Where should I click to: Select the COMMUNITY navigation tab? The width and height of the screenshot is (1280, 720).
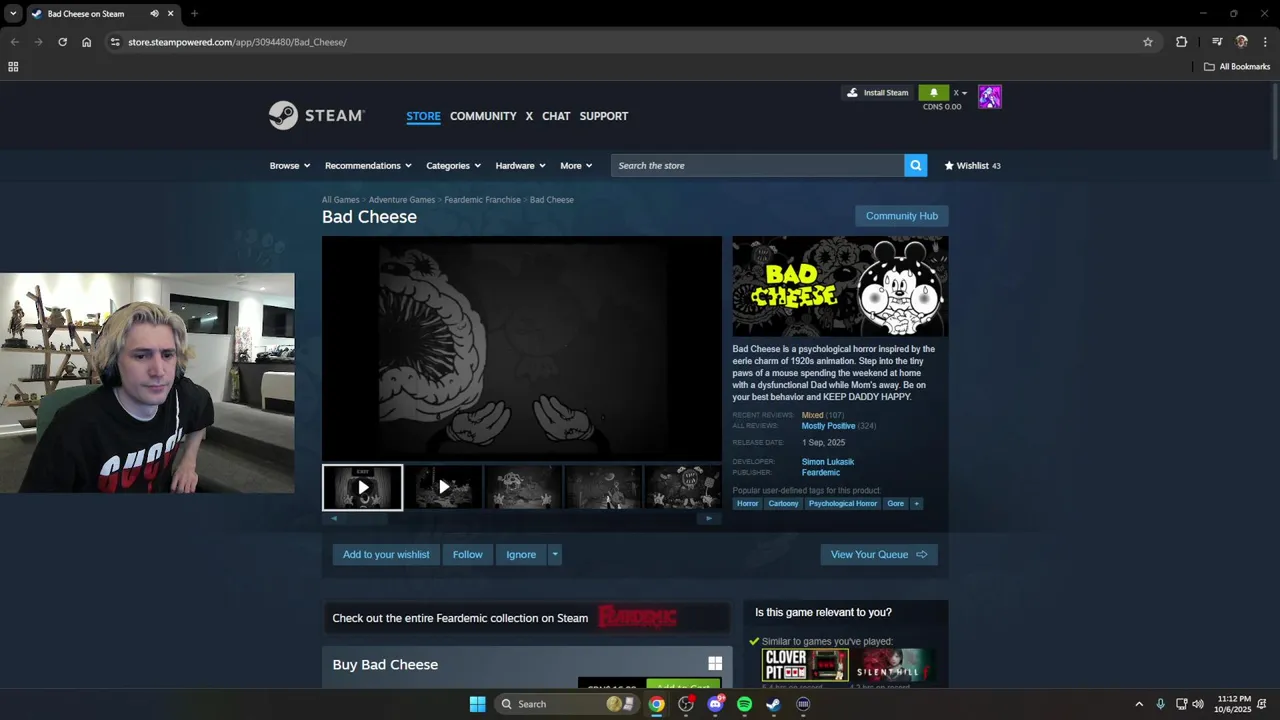[x=483, y=116]
